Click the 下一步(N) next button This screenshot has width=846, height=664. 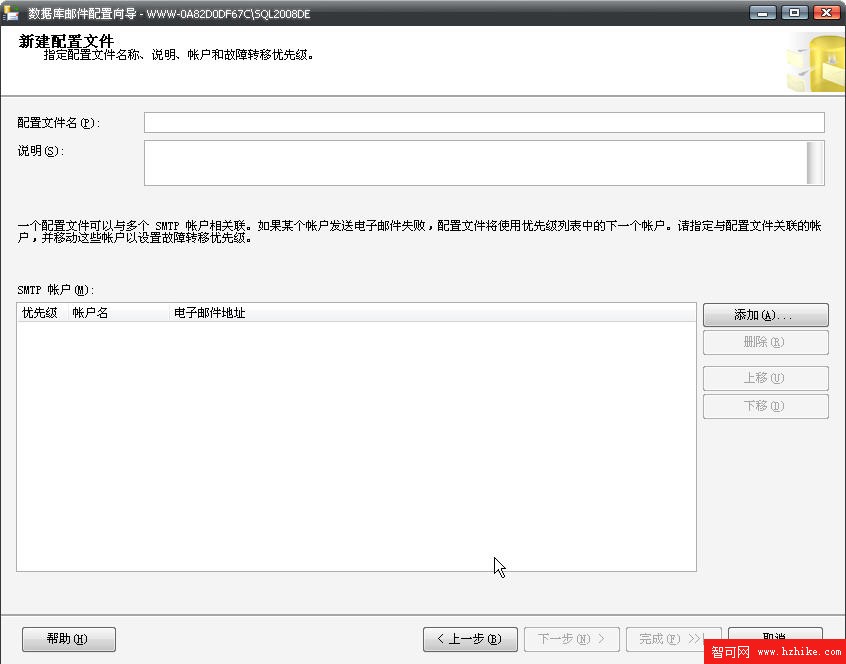point(571,639)
